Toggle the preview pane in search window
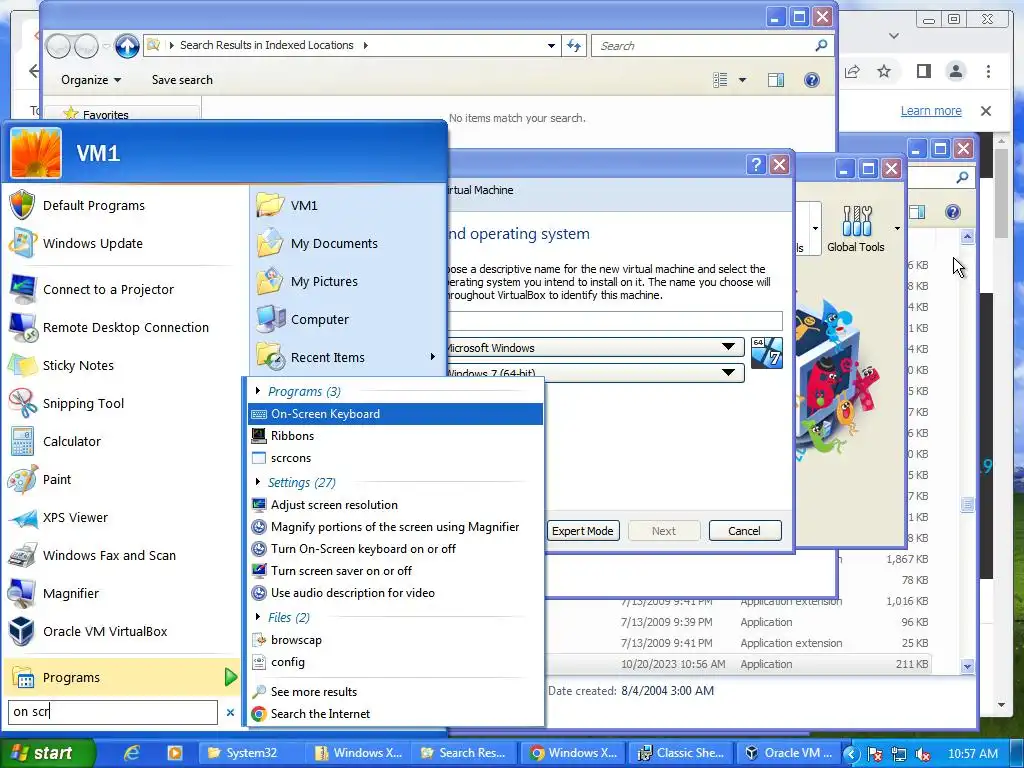The height and width of the screenshot is (768, 1024). [776, 80]
